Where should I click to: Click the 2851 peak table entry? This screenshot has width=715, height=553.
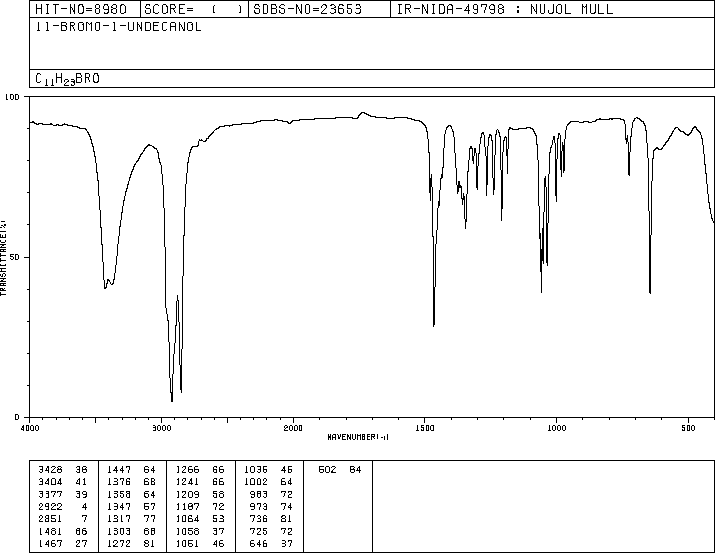tap(63, 519)
